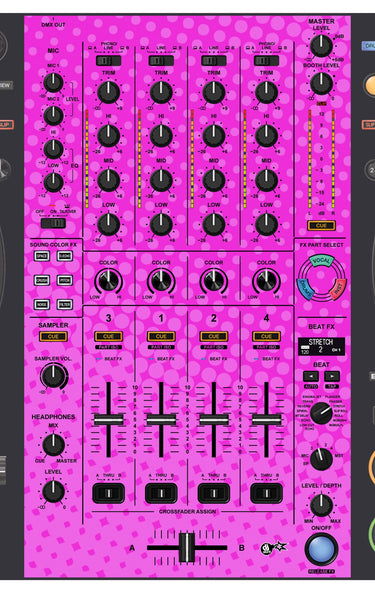Screen dimensions: 375x596
Task: Click the MIC EQ LOW knob
Action: pyautogui.click(x=53, y=182)
